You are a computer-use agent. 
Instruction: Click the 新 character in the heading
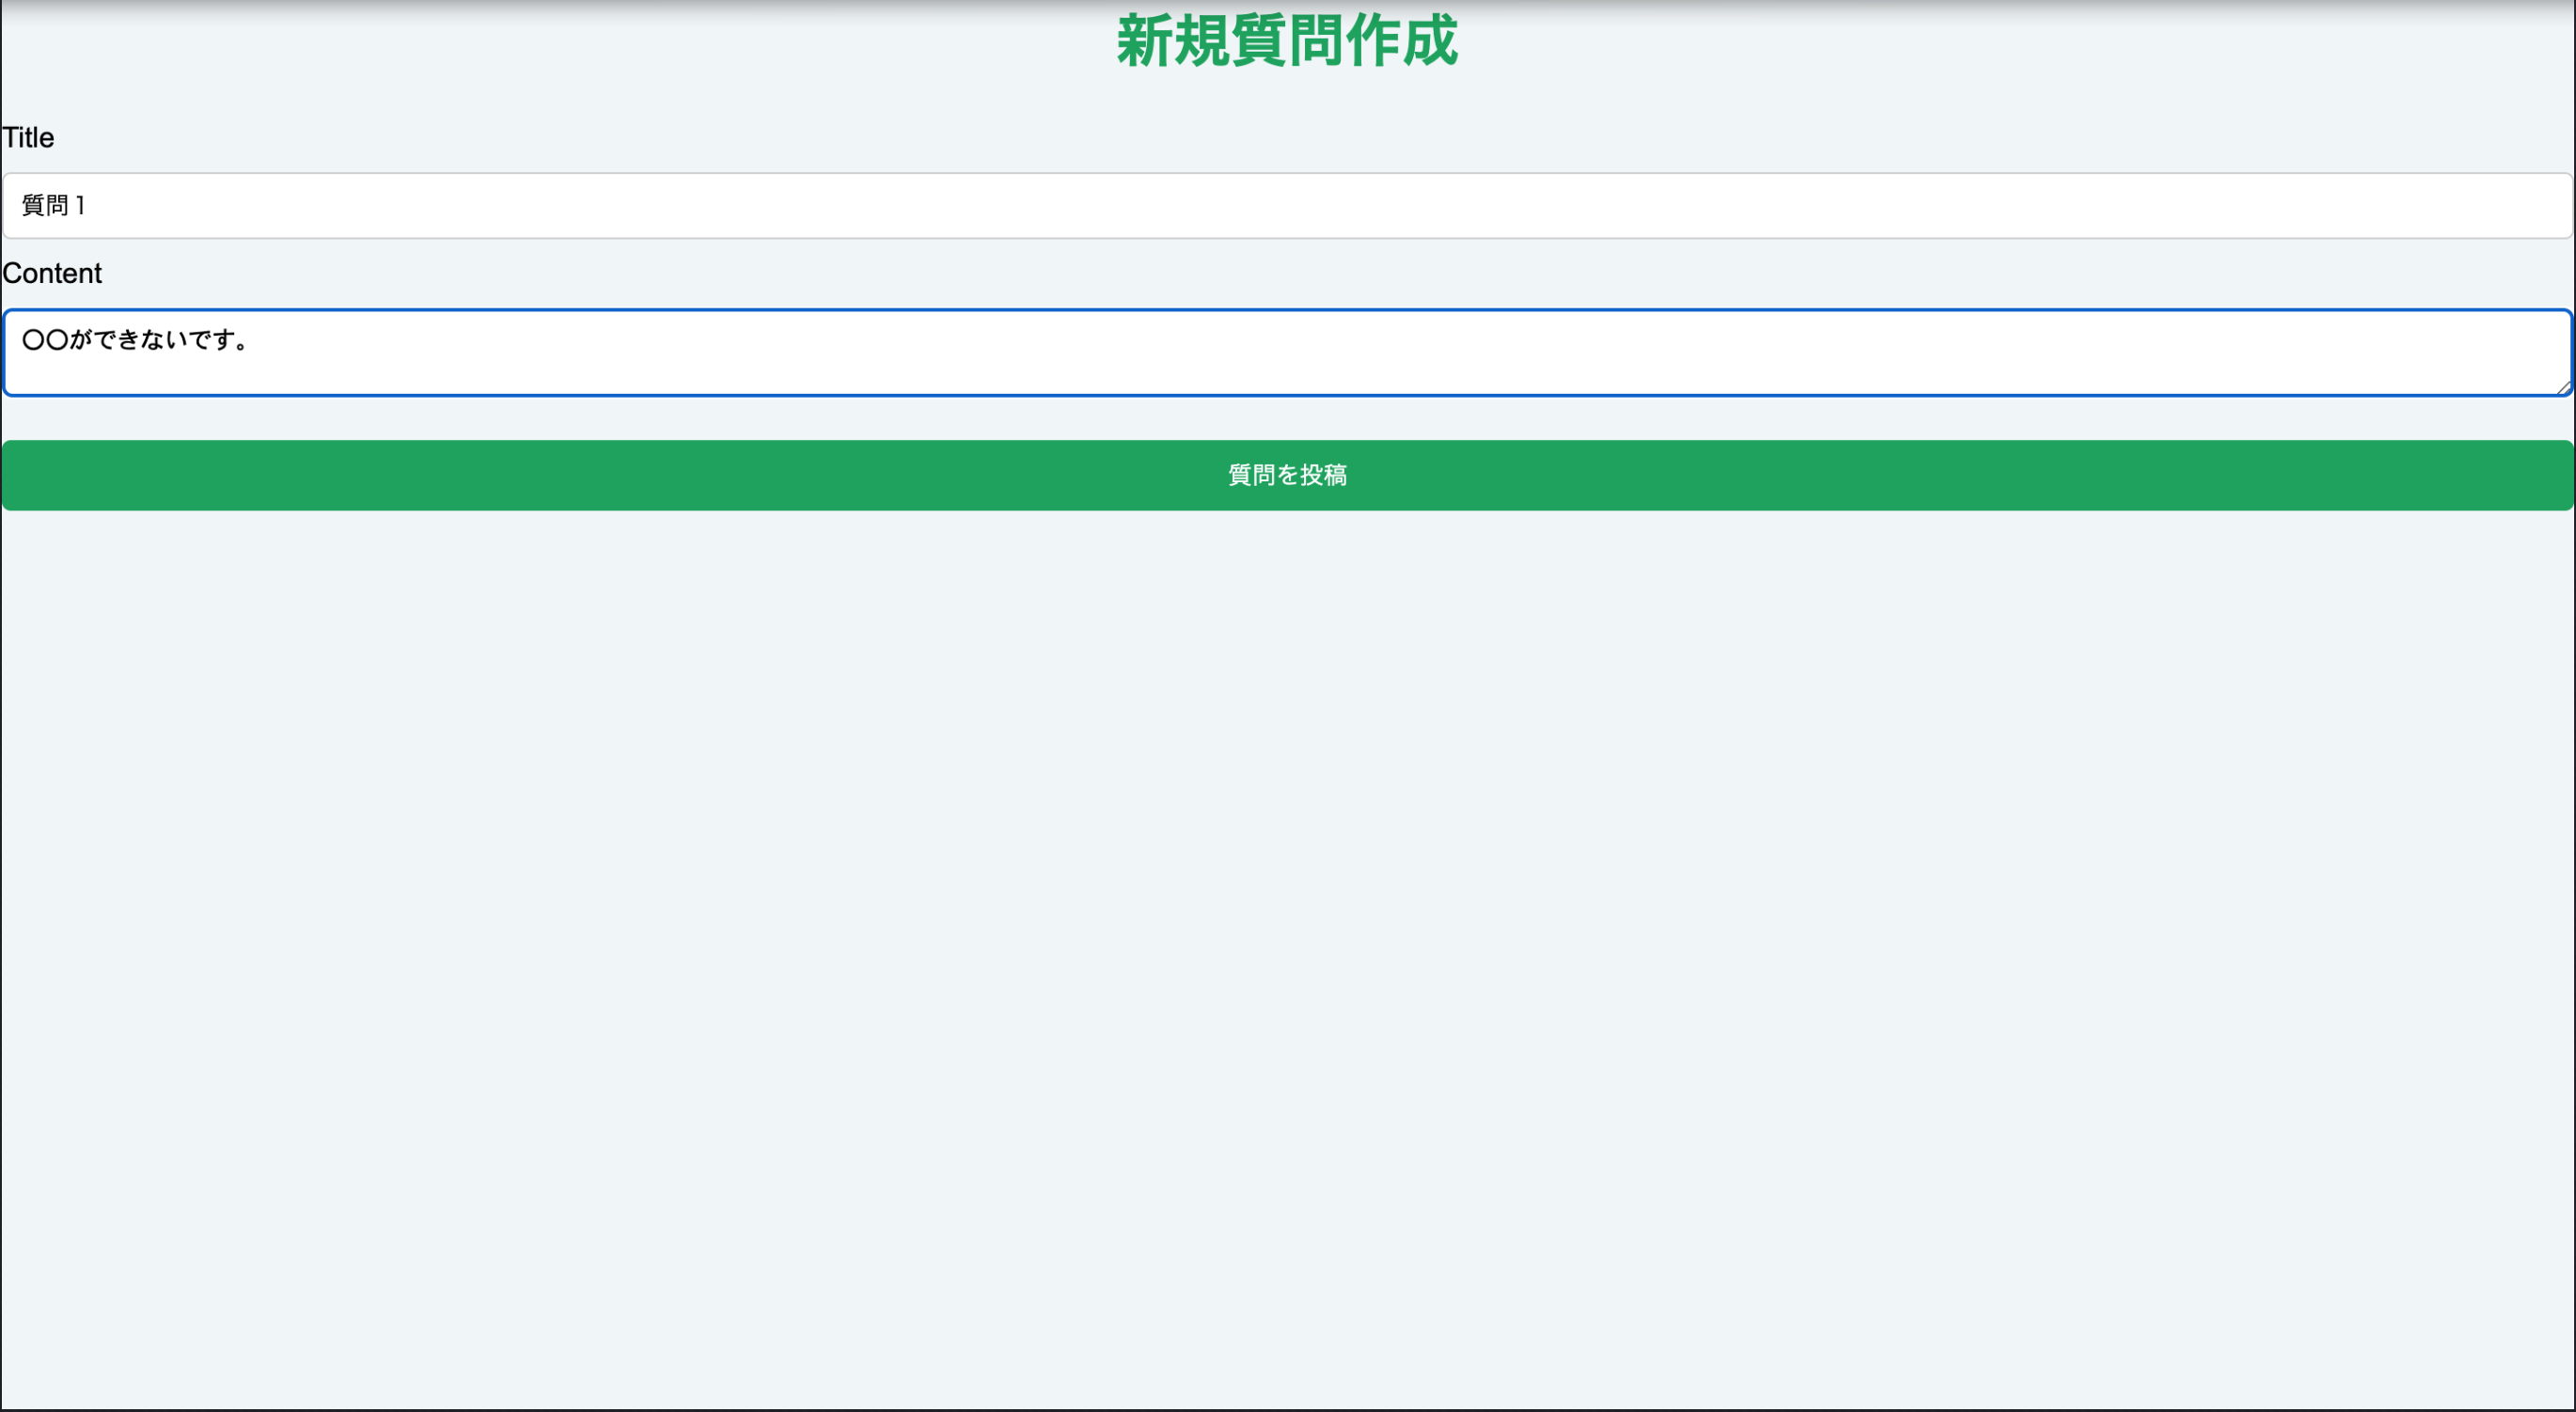point(1144,42)
